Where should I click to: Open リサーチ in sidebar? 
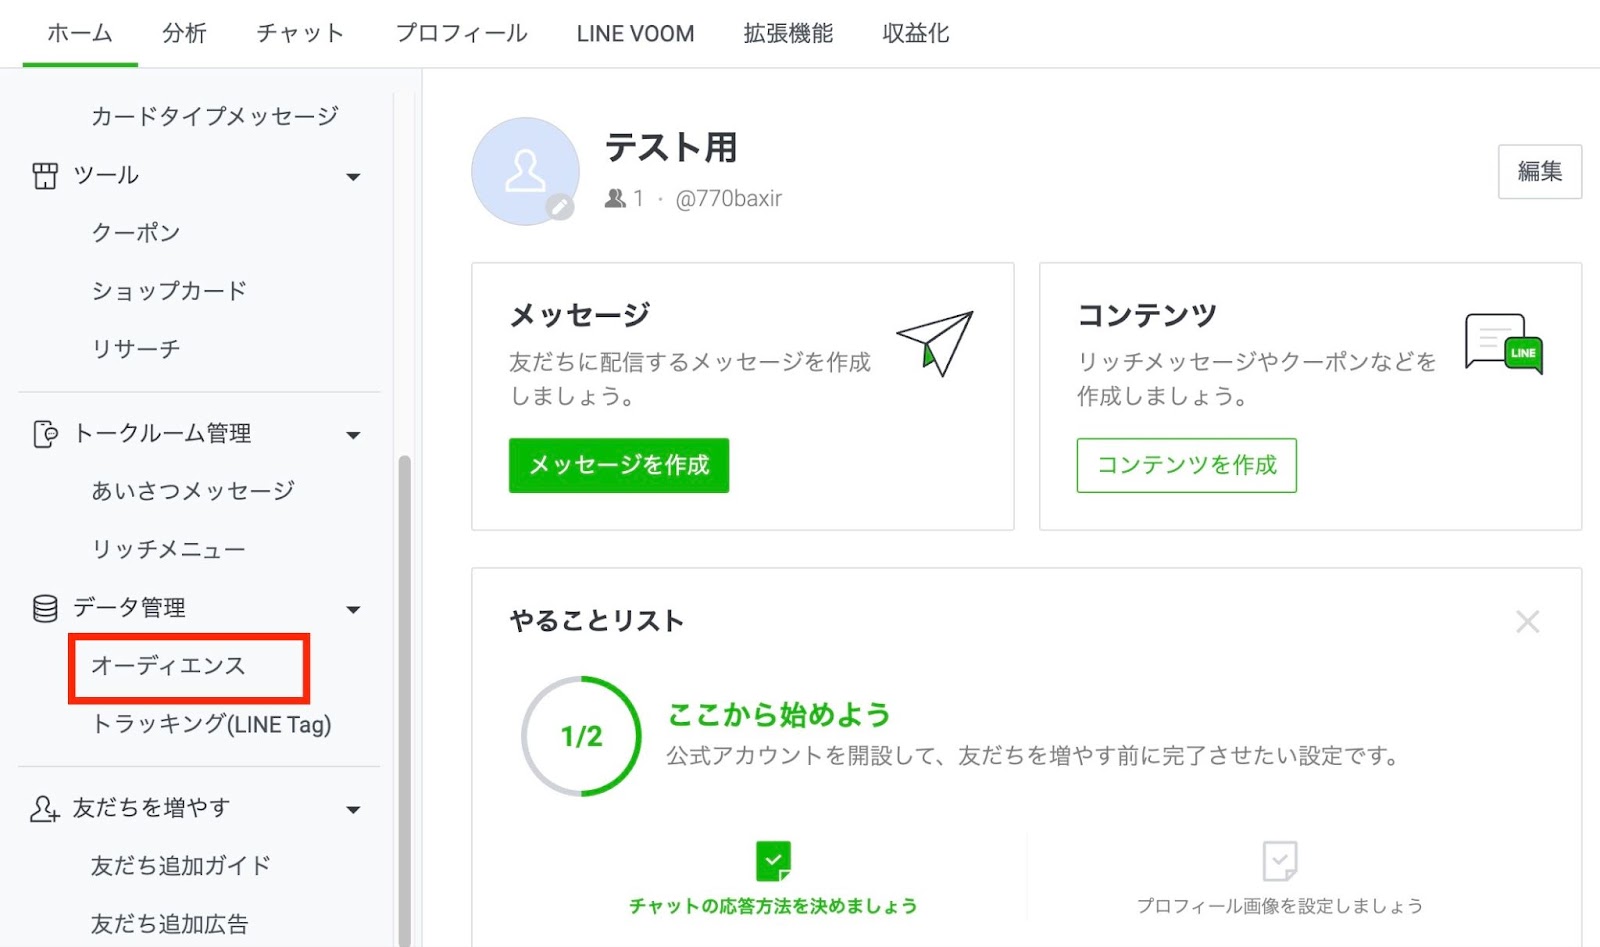pyautogui.click(x=136, y=349)
